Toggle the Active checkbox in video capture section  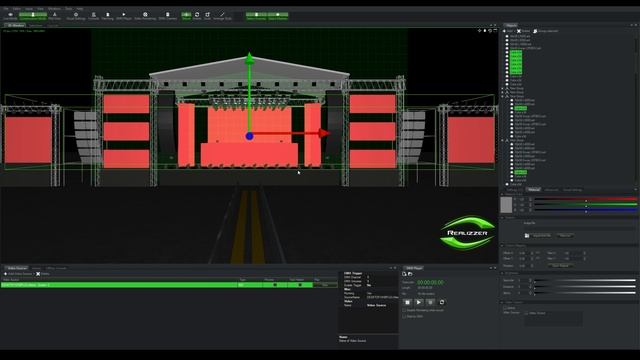click(505, 308)
